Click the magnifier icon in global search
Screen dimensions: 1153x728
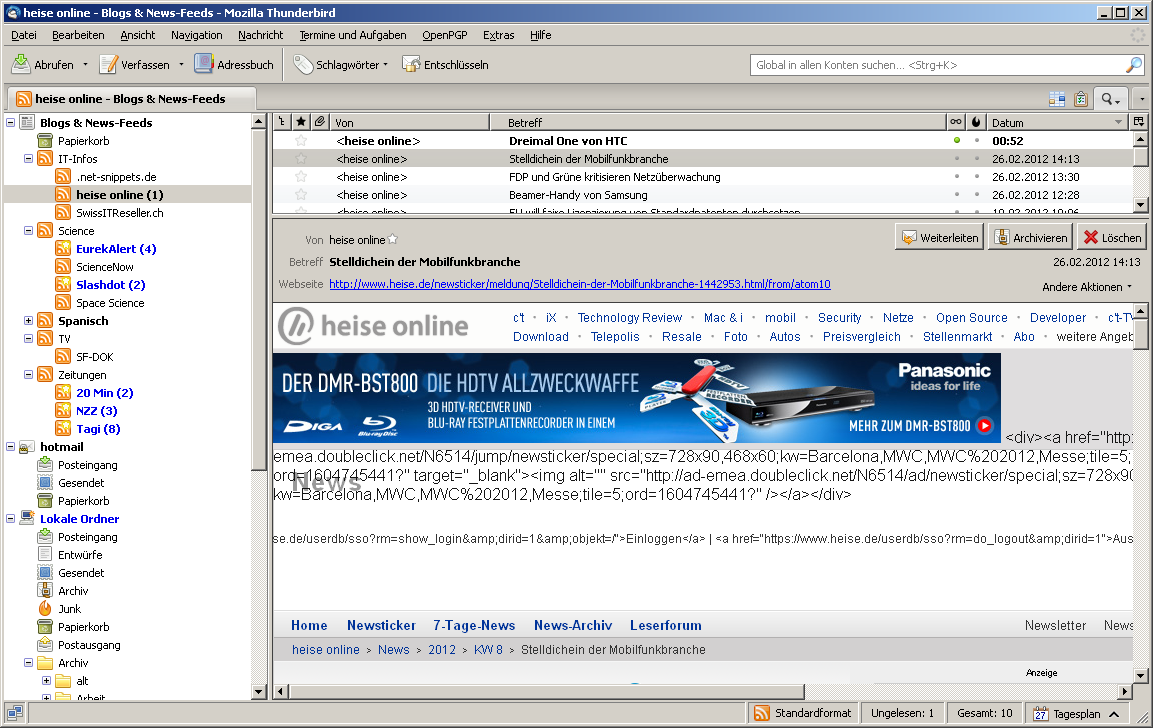tap(1134, 65)
